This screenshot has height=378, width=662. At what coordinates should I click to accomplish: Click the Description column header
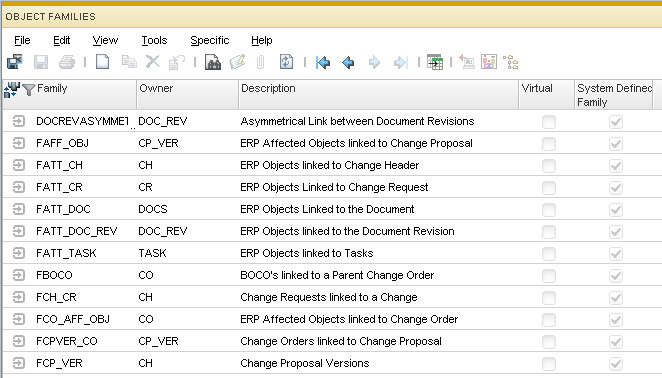[378, 94]
